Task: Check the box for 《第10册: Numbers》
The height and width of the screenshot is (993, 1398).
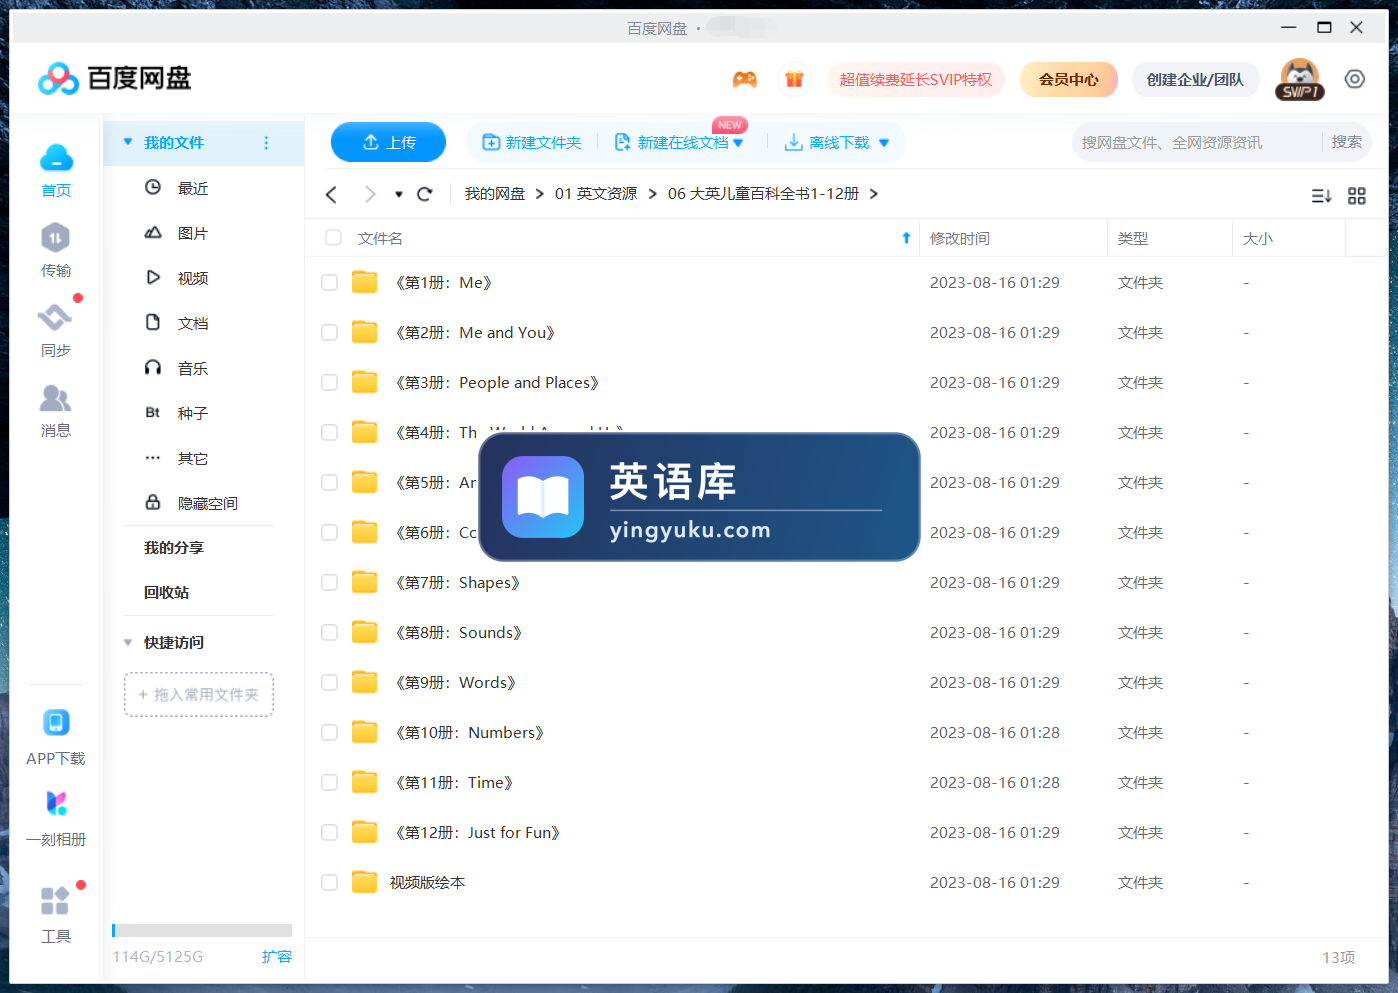Action: pyautogui.click(x=329, y=733)
